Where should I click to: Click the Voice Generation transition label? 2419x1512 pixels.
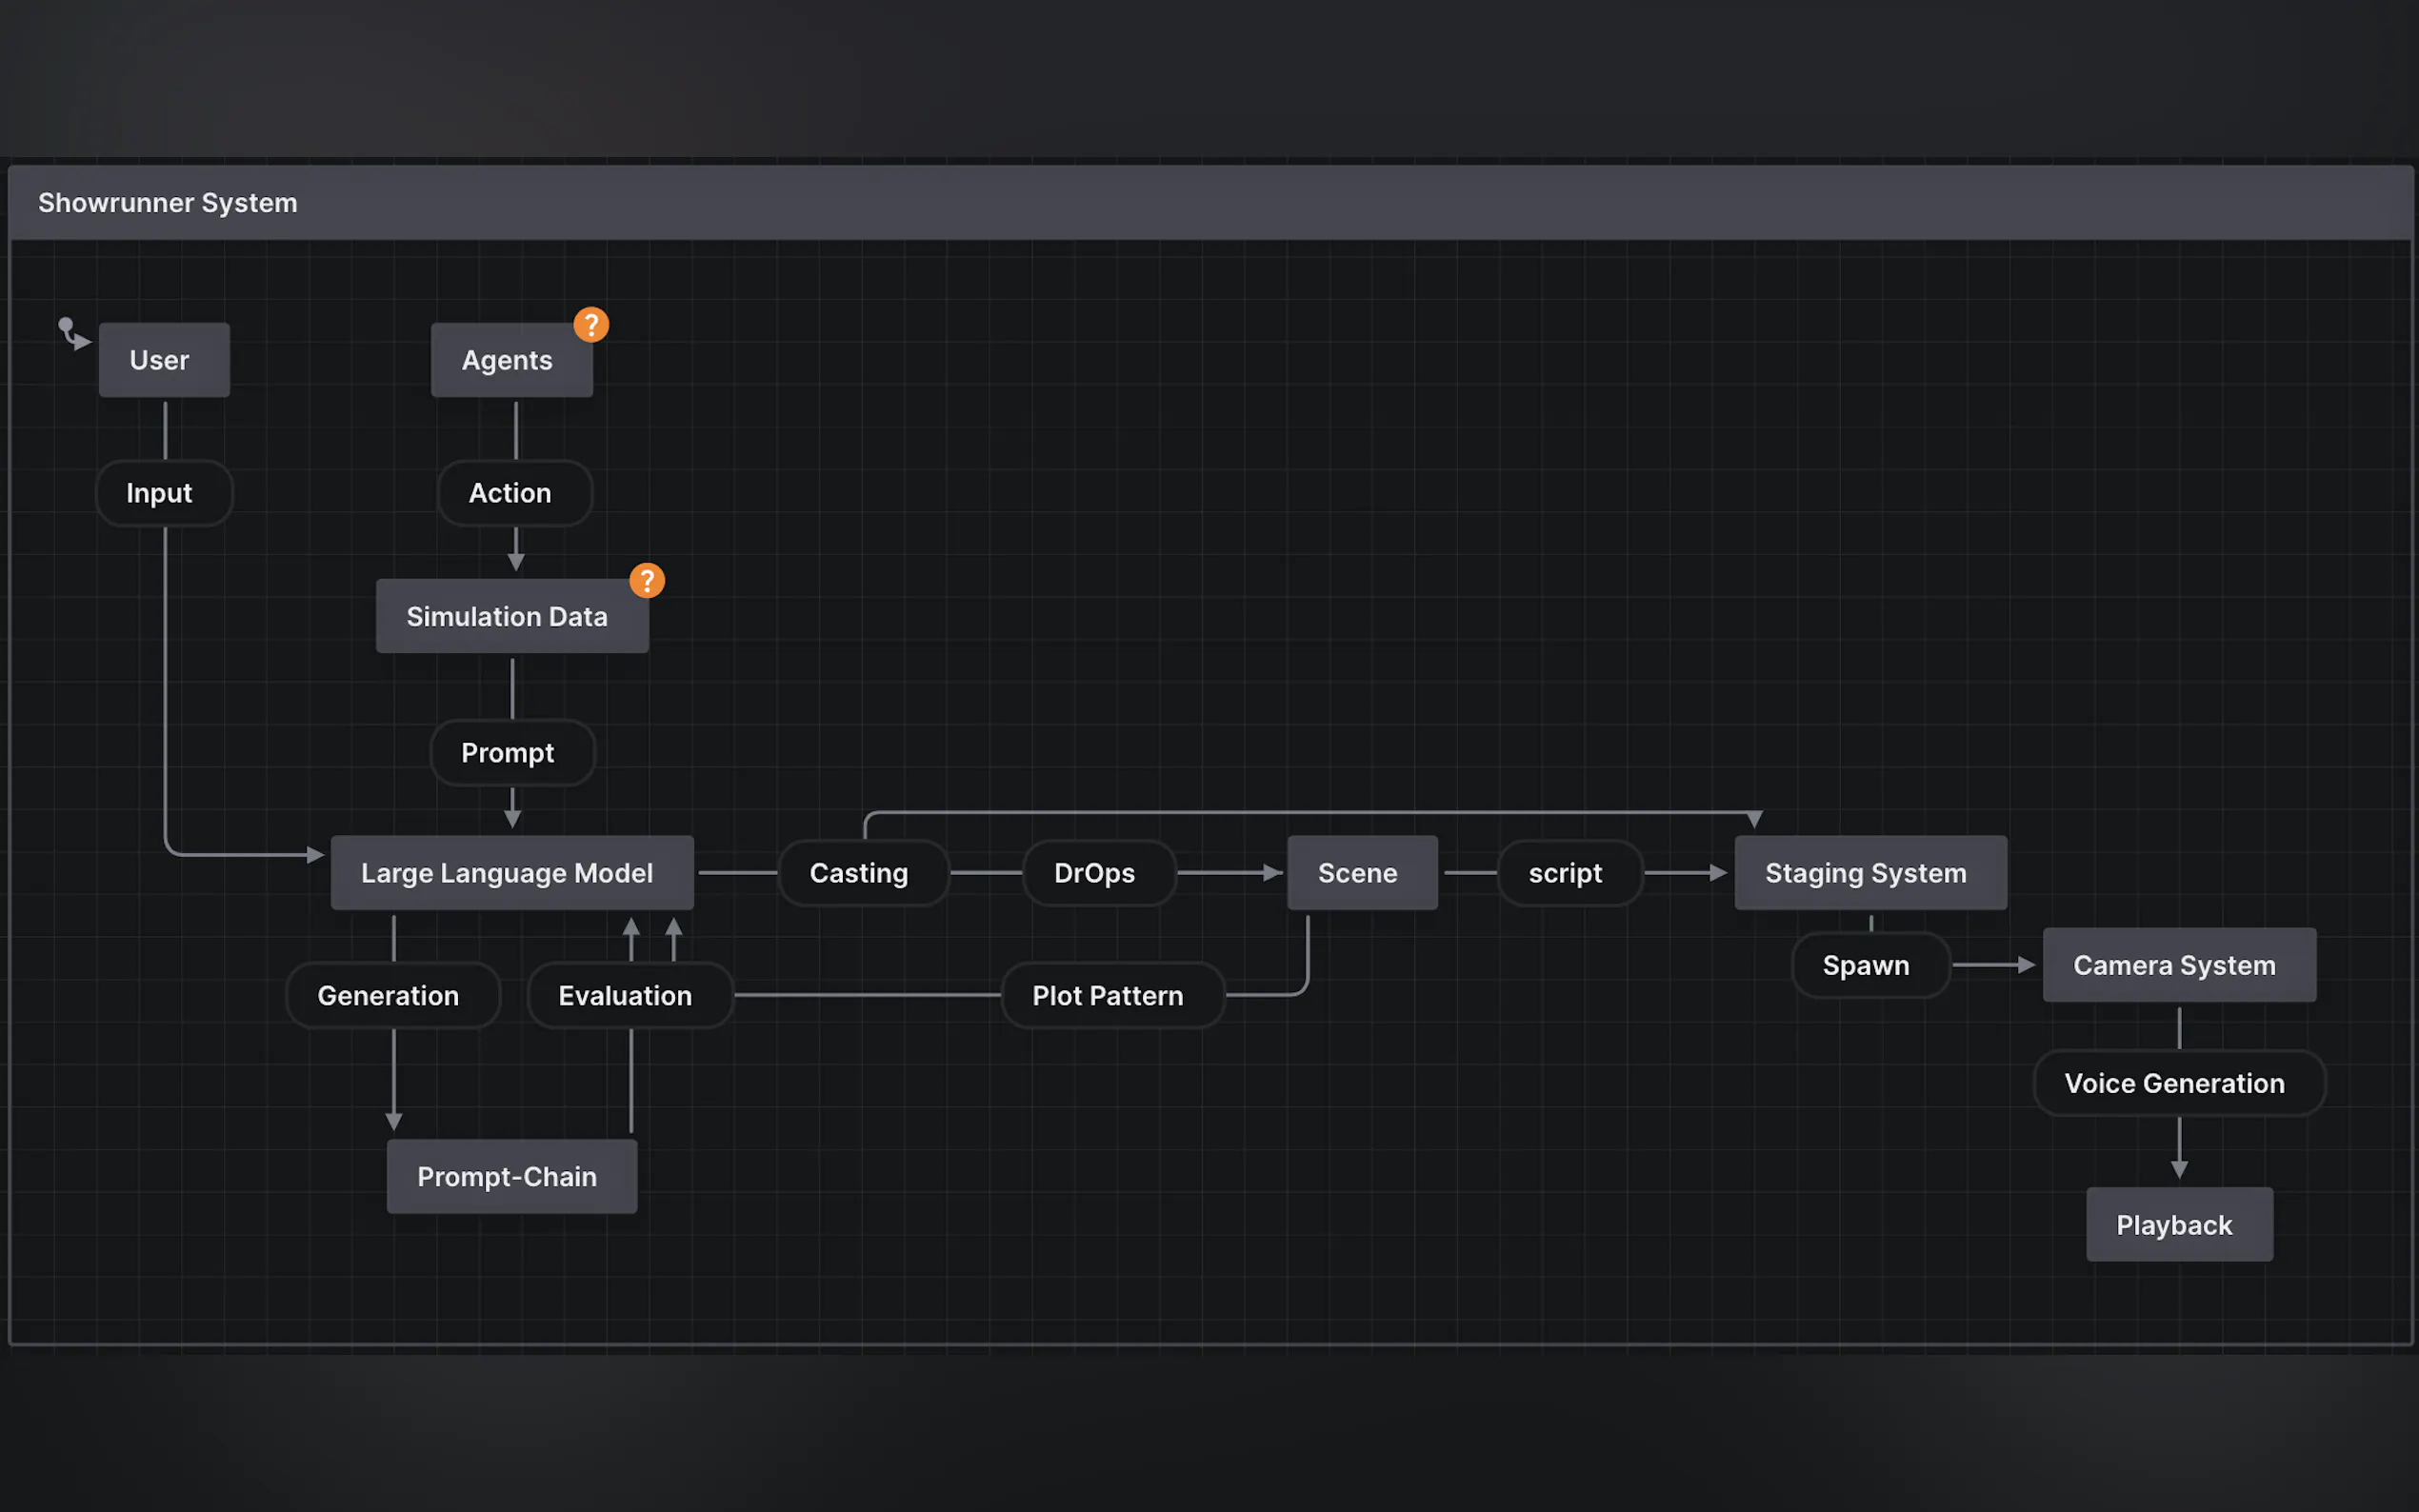click(x=2178, y=1083)
